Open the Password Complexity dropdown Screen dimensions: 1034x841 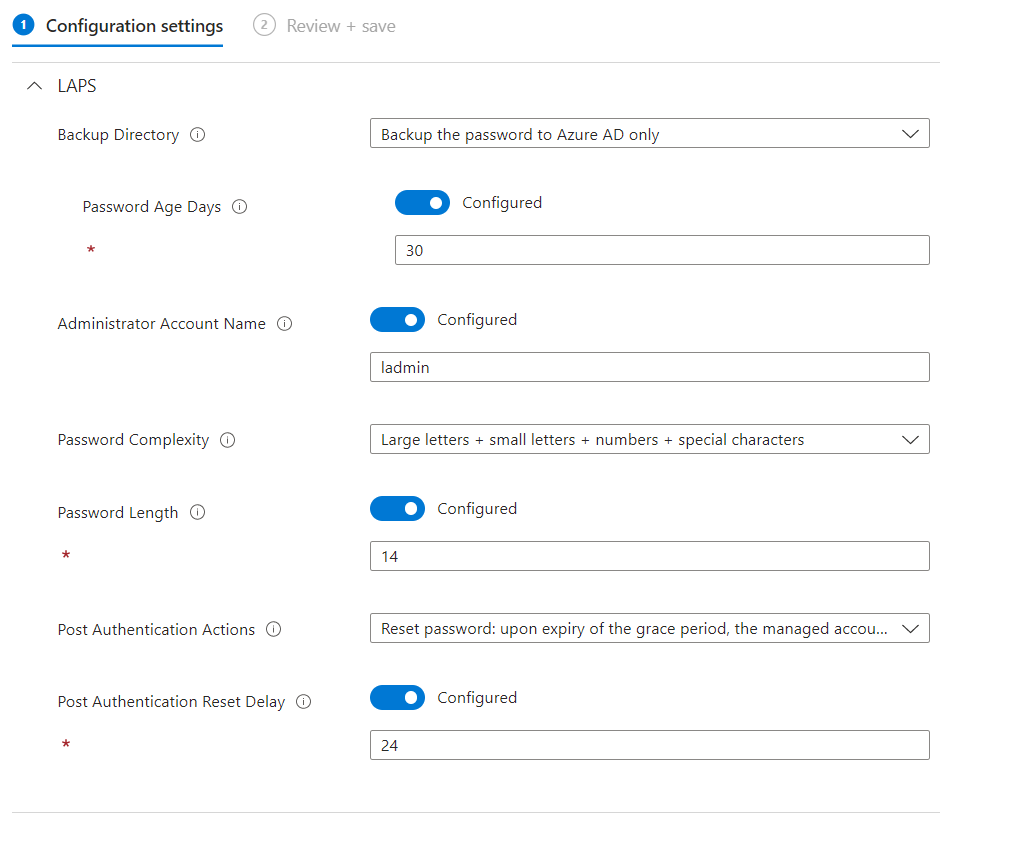650,438
